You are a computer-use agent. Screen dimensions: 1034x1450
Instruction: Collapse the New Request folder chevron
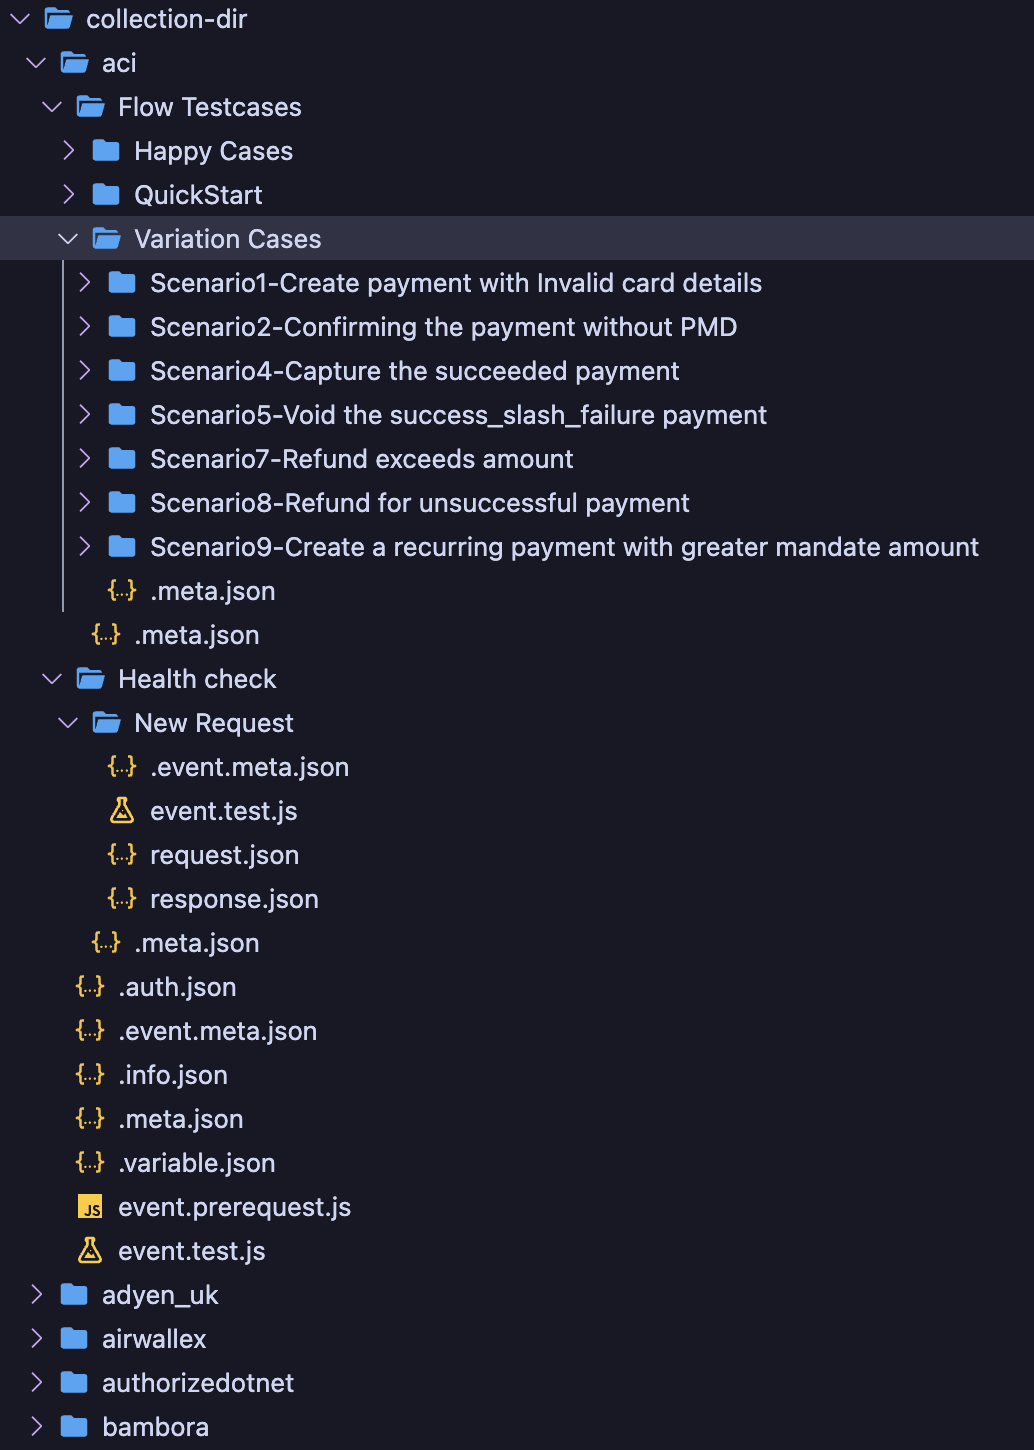pyautogui.click(x=68, y=723)
